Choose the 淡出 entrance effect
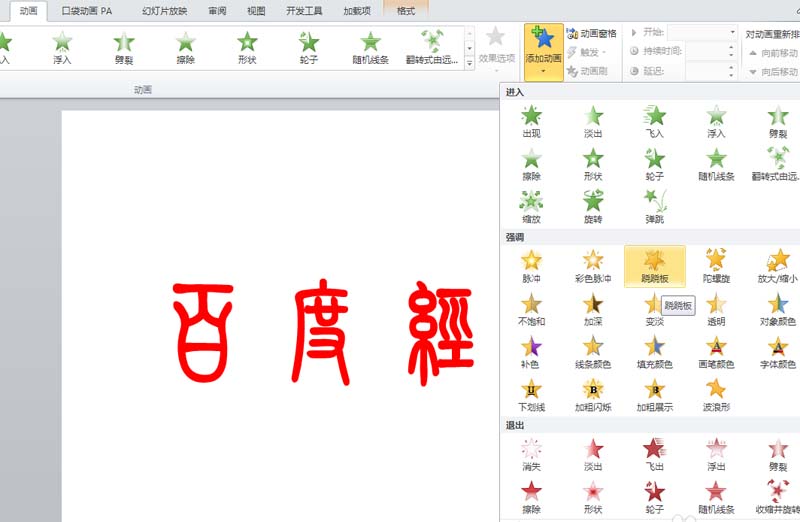Image resolution: width=800 pixels, height=522 pixels. tap(593, 122)
